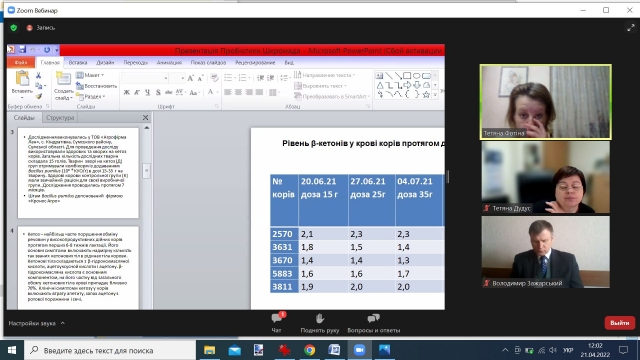The image size is (640, 360).
Task: Show hidden system tray icons
Action: [x=505, y=350]
